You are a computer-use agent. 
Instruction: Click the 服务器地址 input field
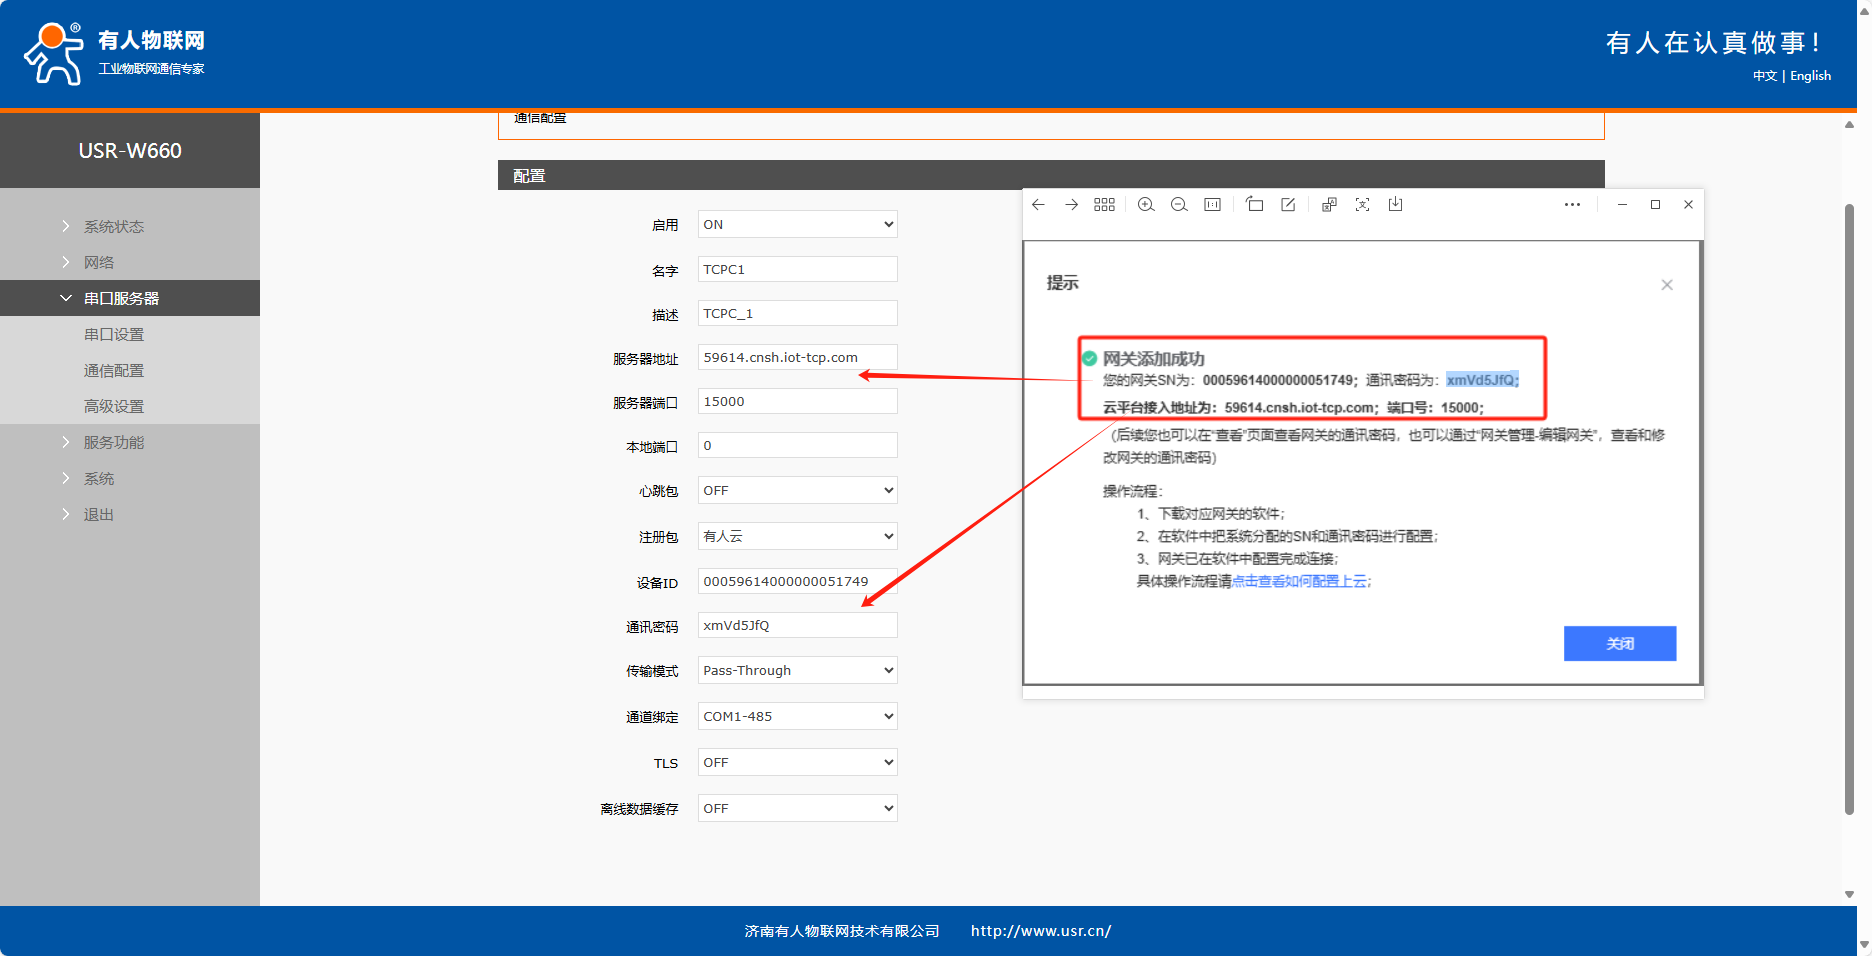(x=797, y=358)
